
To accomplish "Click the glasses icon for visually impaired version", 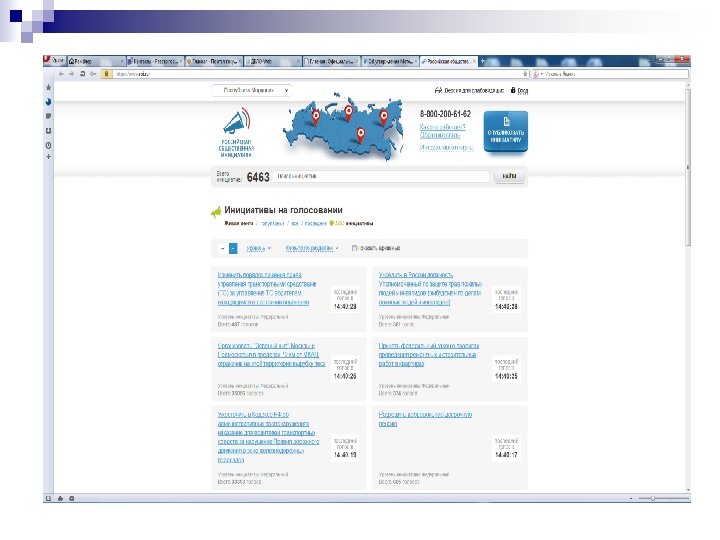I will tap(438, 90).
